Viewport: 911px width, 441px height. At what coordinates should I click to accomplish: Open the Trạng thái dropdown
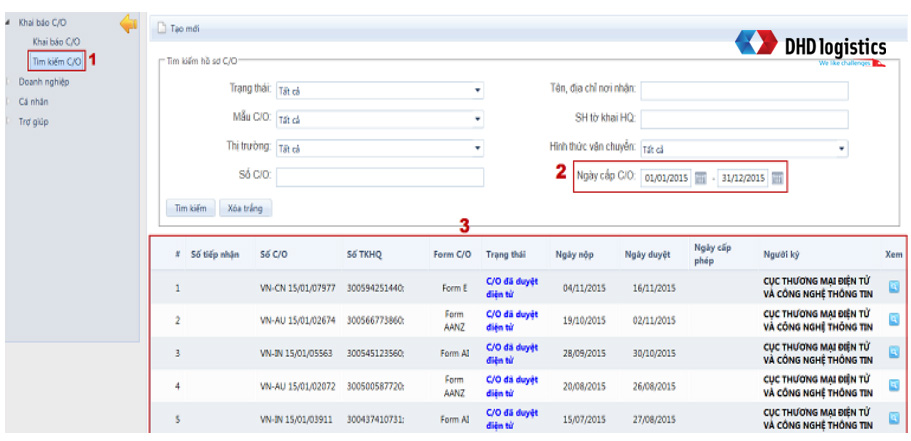[379, 91]
